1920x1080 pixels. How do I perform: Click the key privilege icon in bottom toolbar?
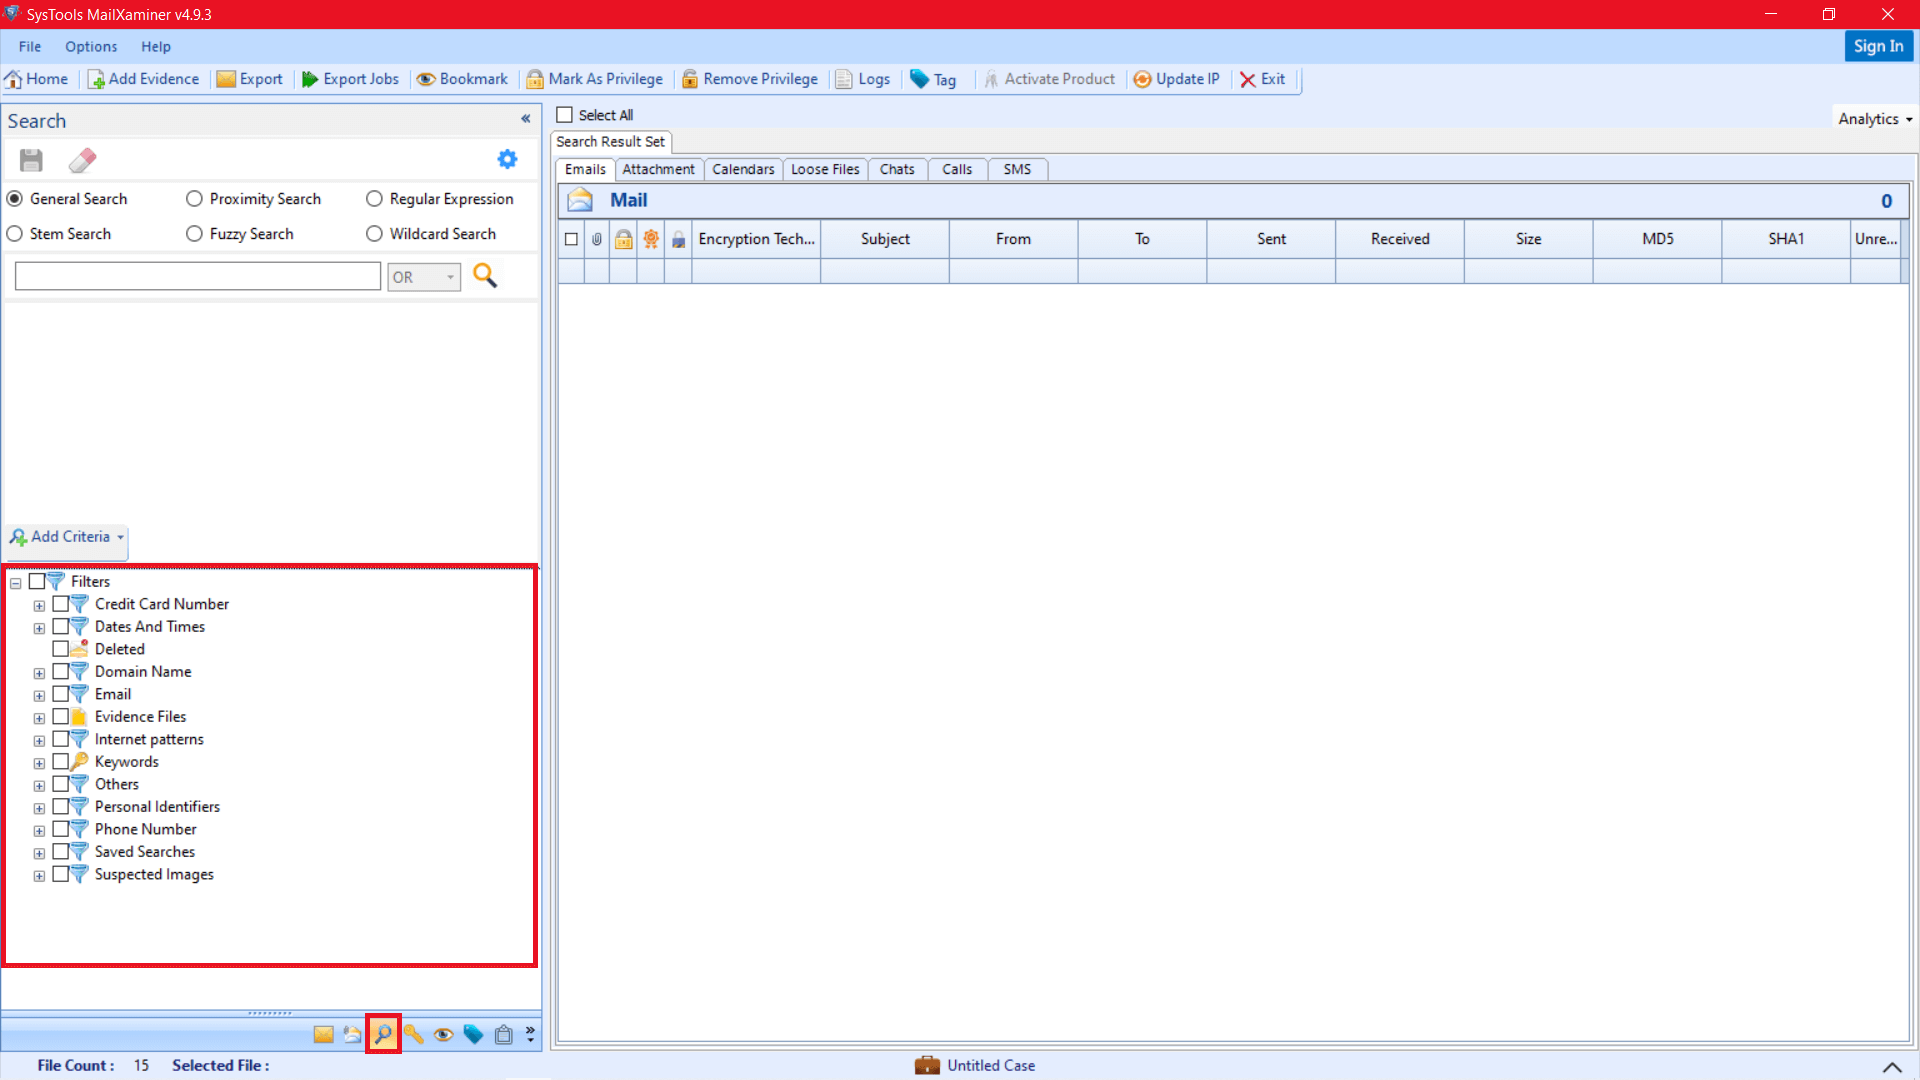click(x=414, y=1034)
